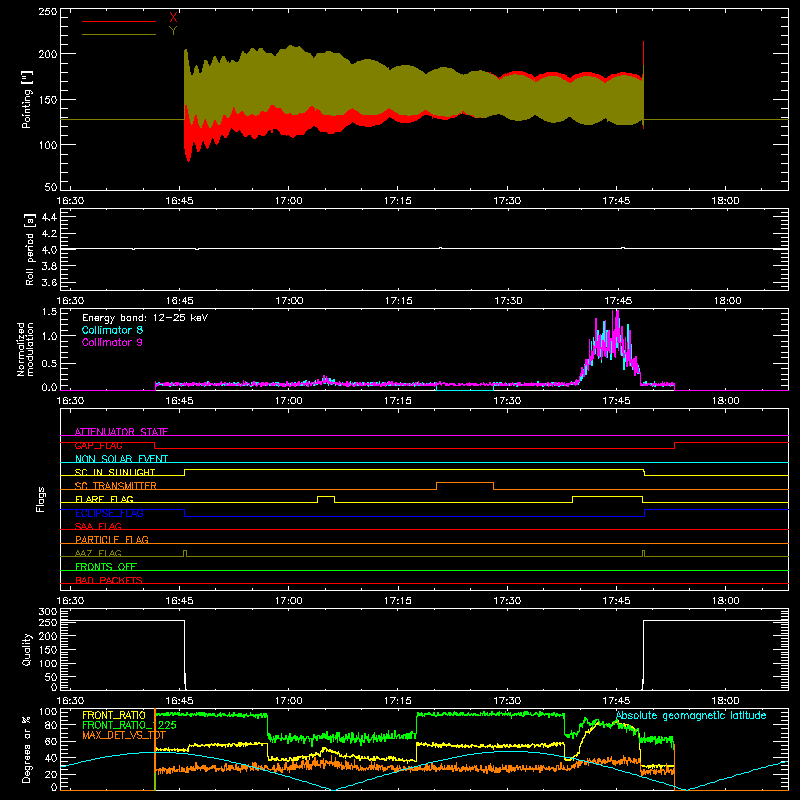
Task: Click the BAD_PACKETS flag label
Action: pos(109,580)
